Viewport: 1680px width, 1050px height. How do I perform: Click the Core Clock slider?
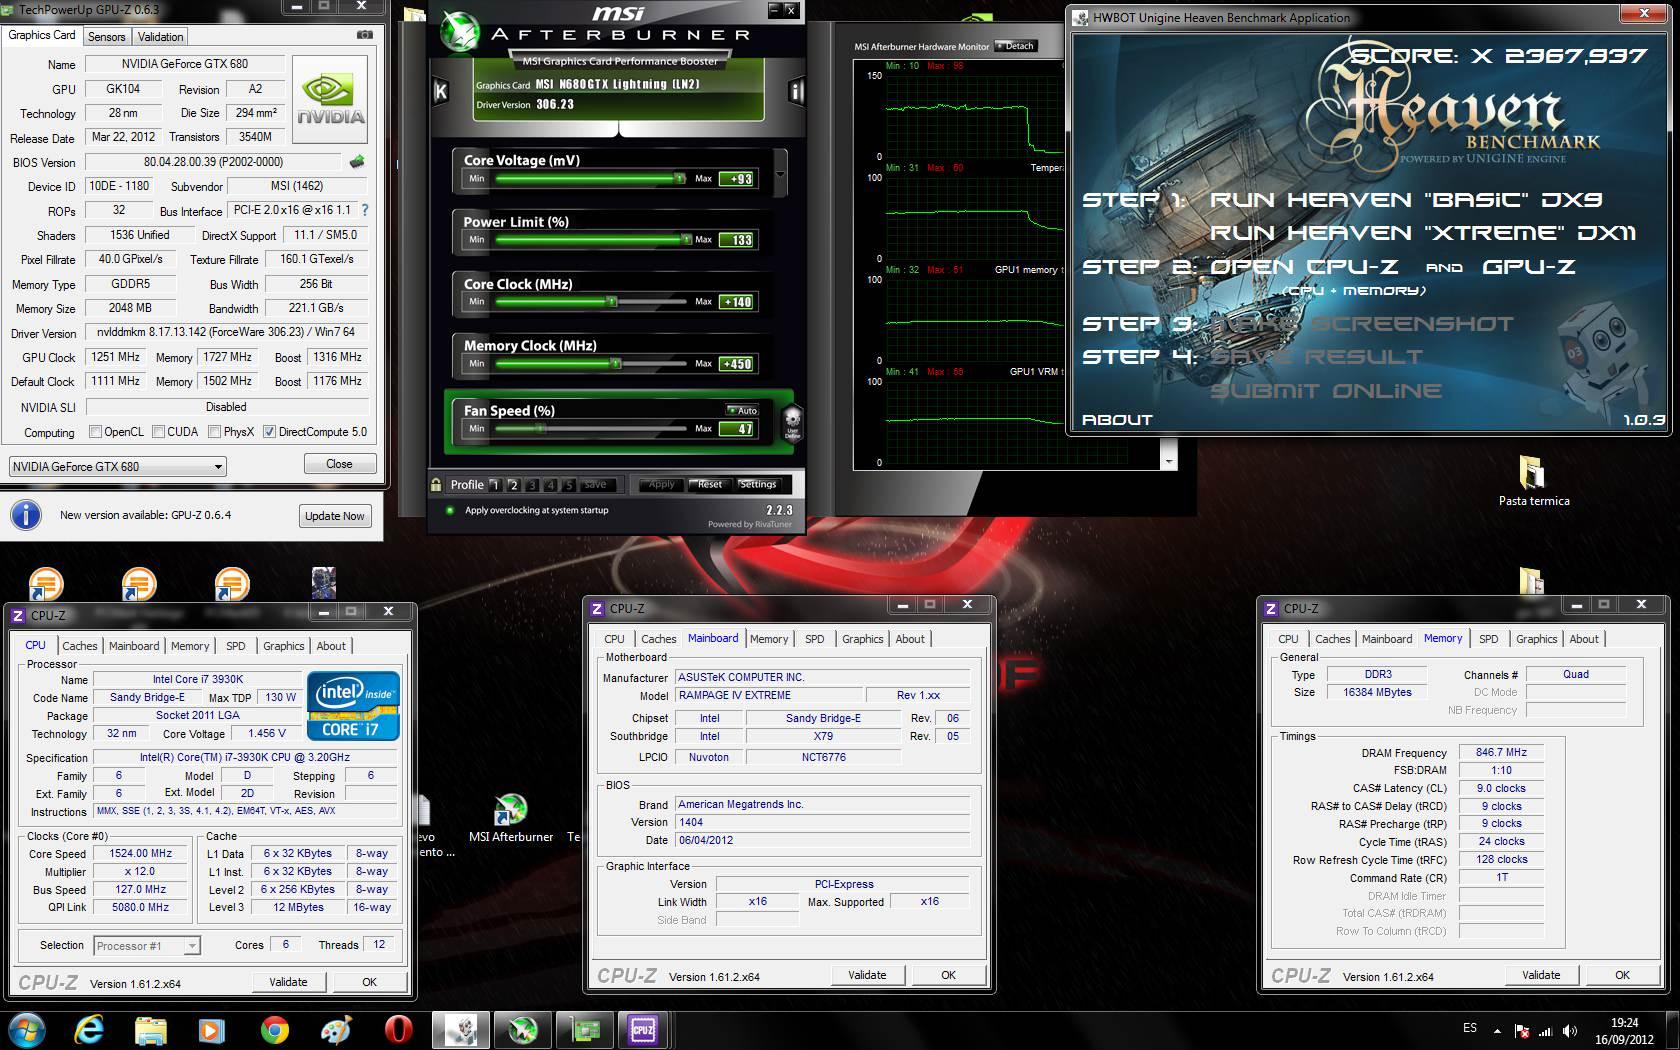pos(591,301)
